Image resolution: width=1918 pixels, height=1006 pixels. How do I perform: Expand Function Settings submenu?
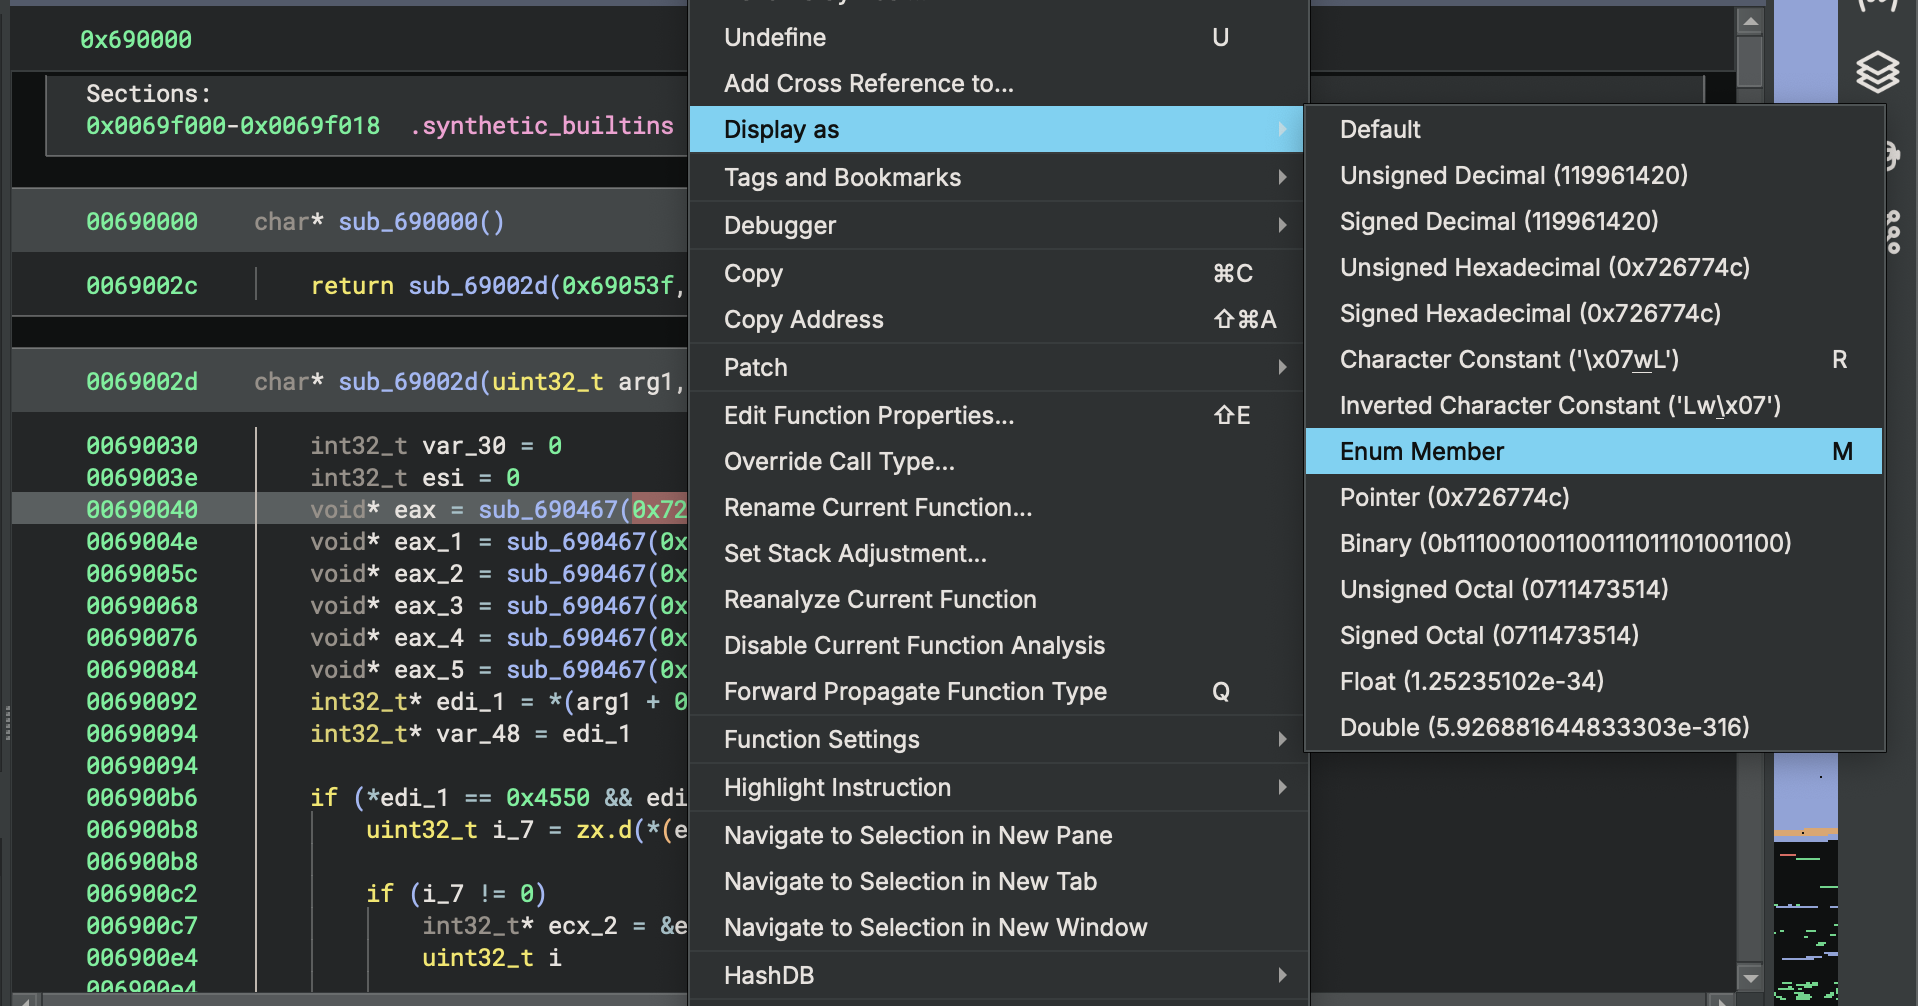tap(996, 739)
